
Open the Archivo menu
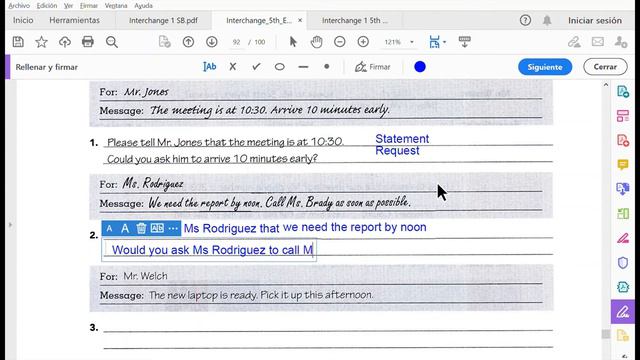[19, 6]
